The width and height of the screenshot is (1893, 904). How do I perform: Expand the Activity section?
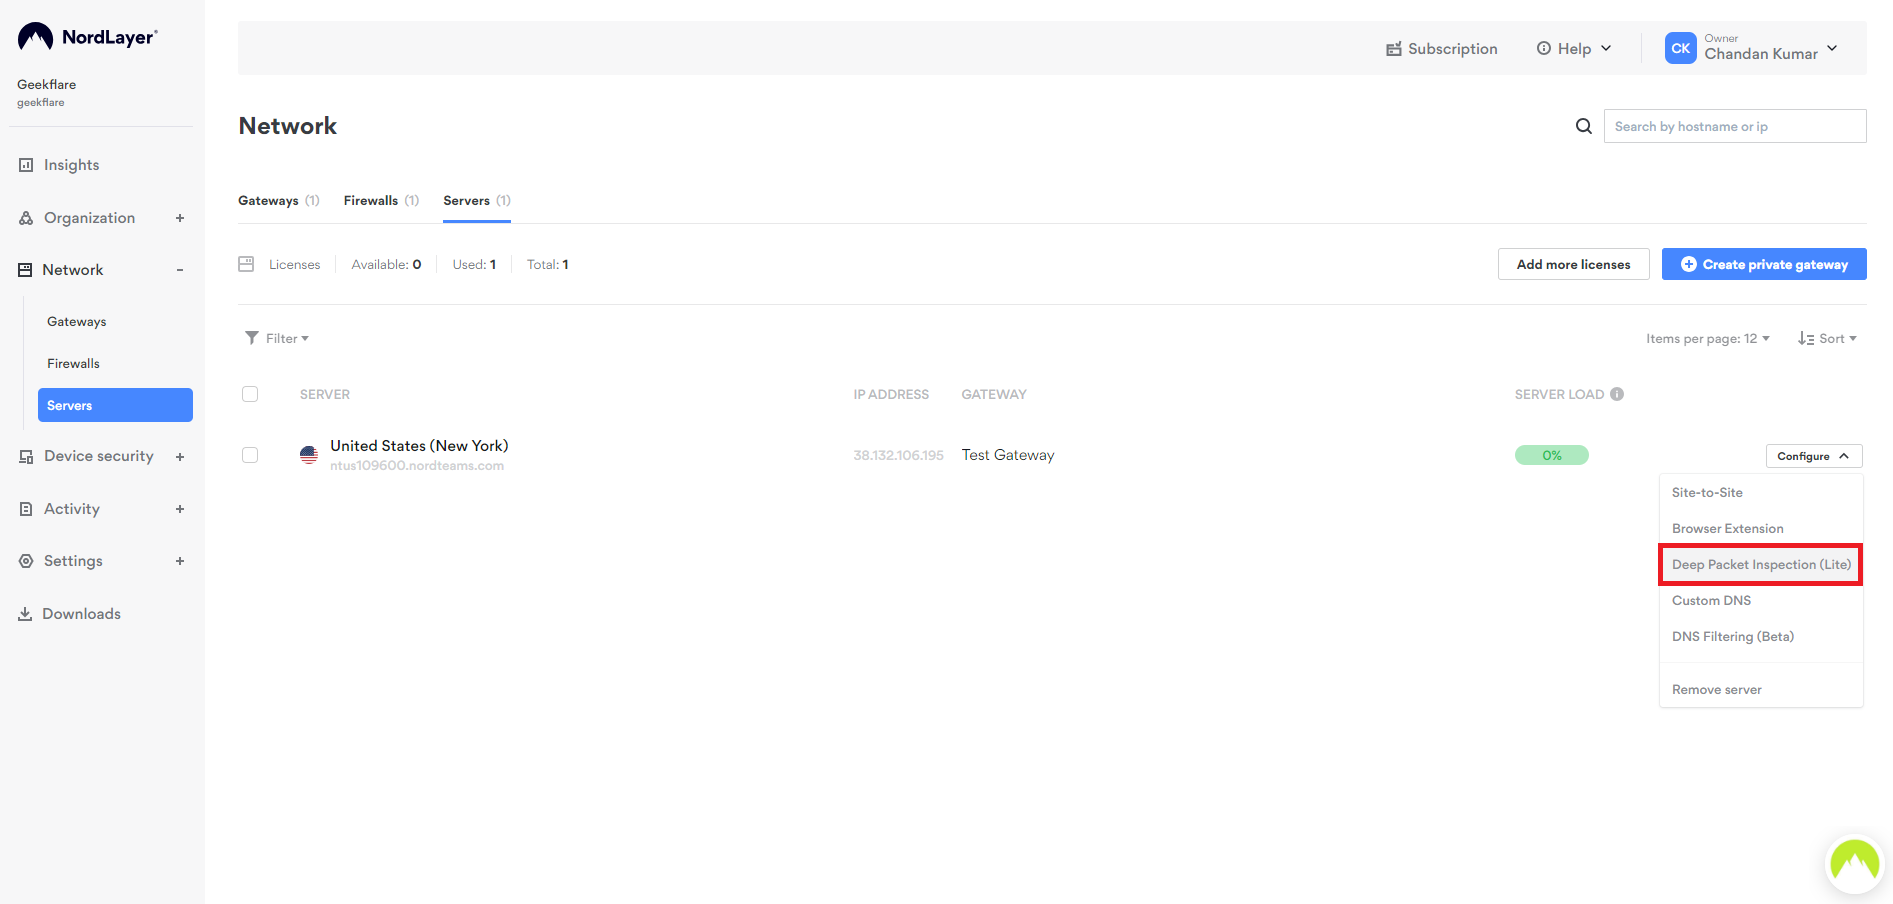pos(180,509)
